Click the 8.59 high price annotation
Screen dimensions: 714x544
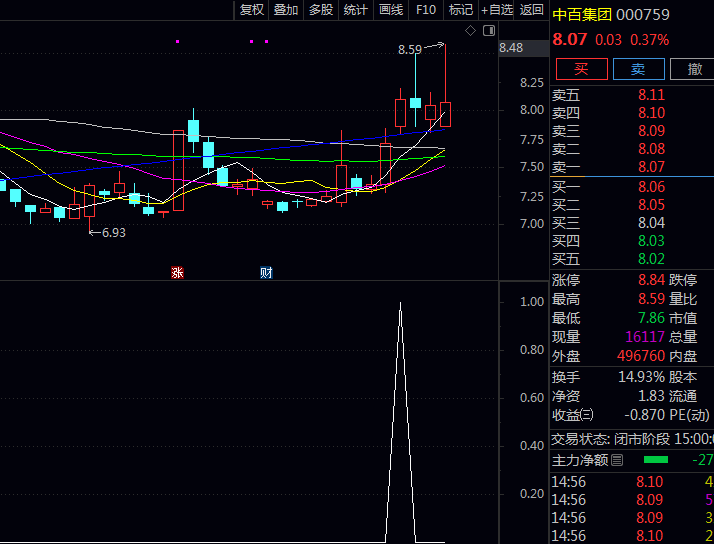(x=410, y=49)
